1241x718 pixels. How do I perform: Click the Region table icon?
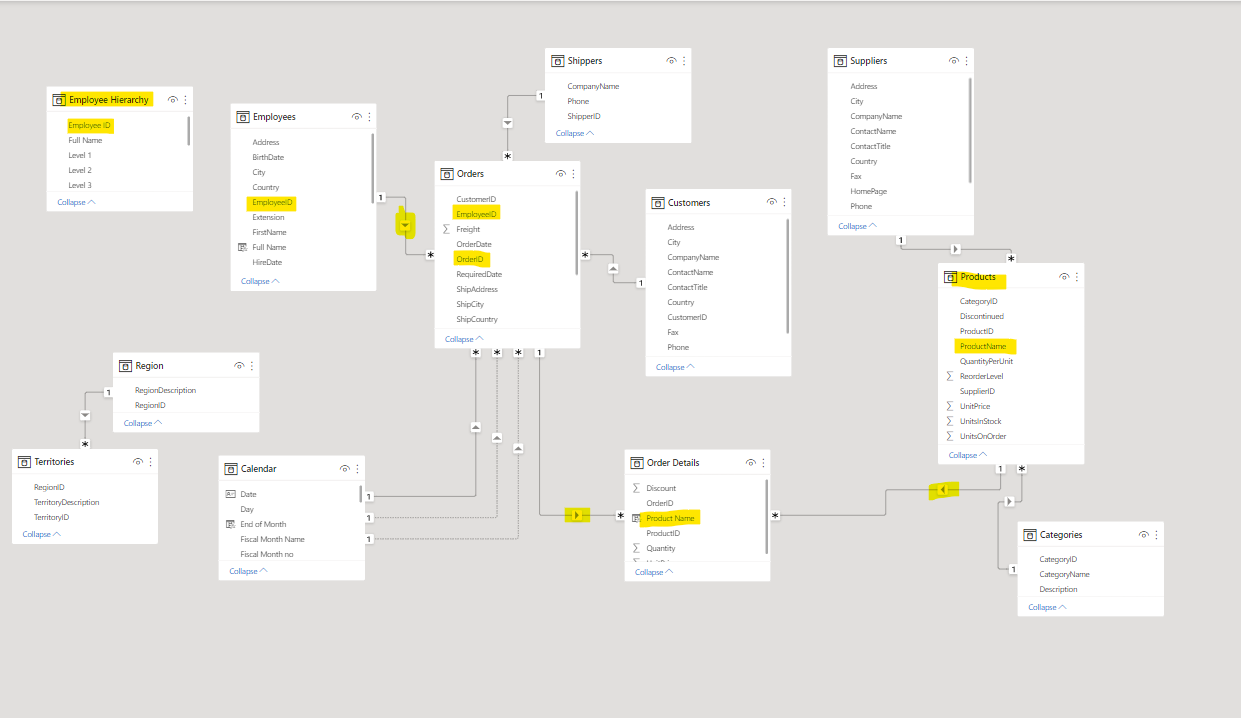click(x=125, y=366)
